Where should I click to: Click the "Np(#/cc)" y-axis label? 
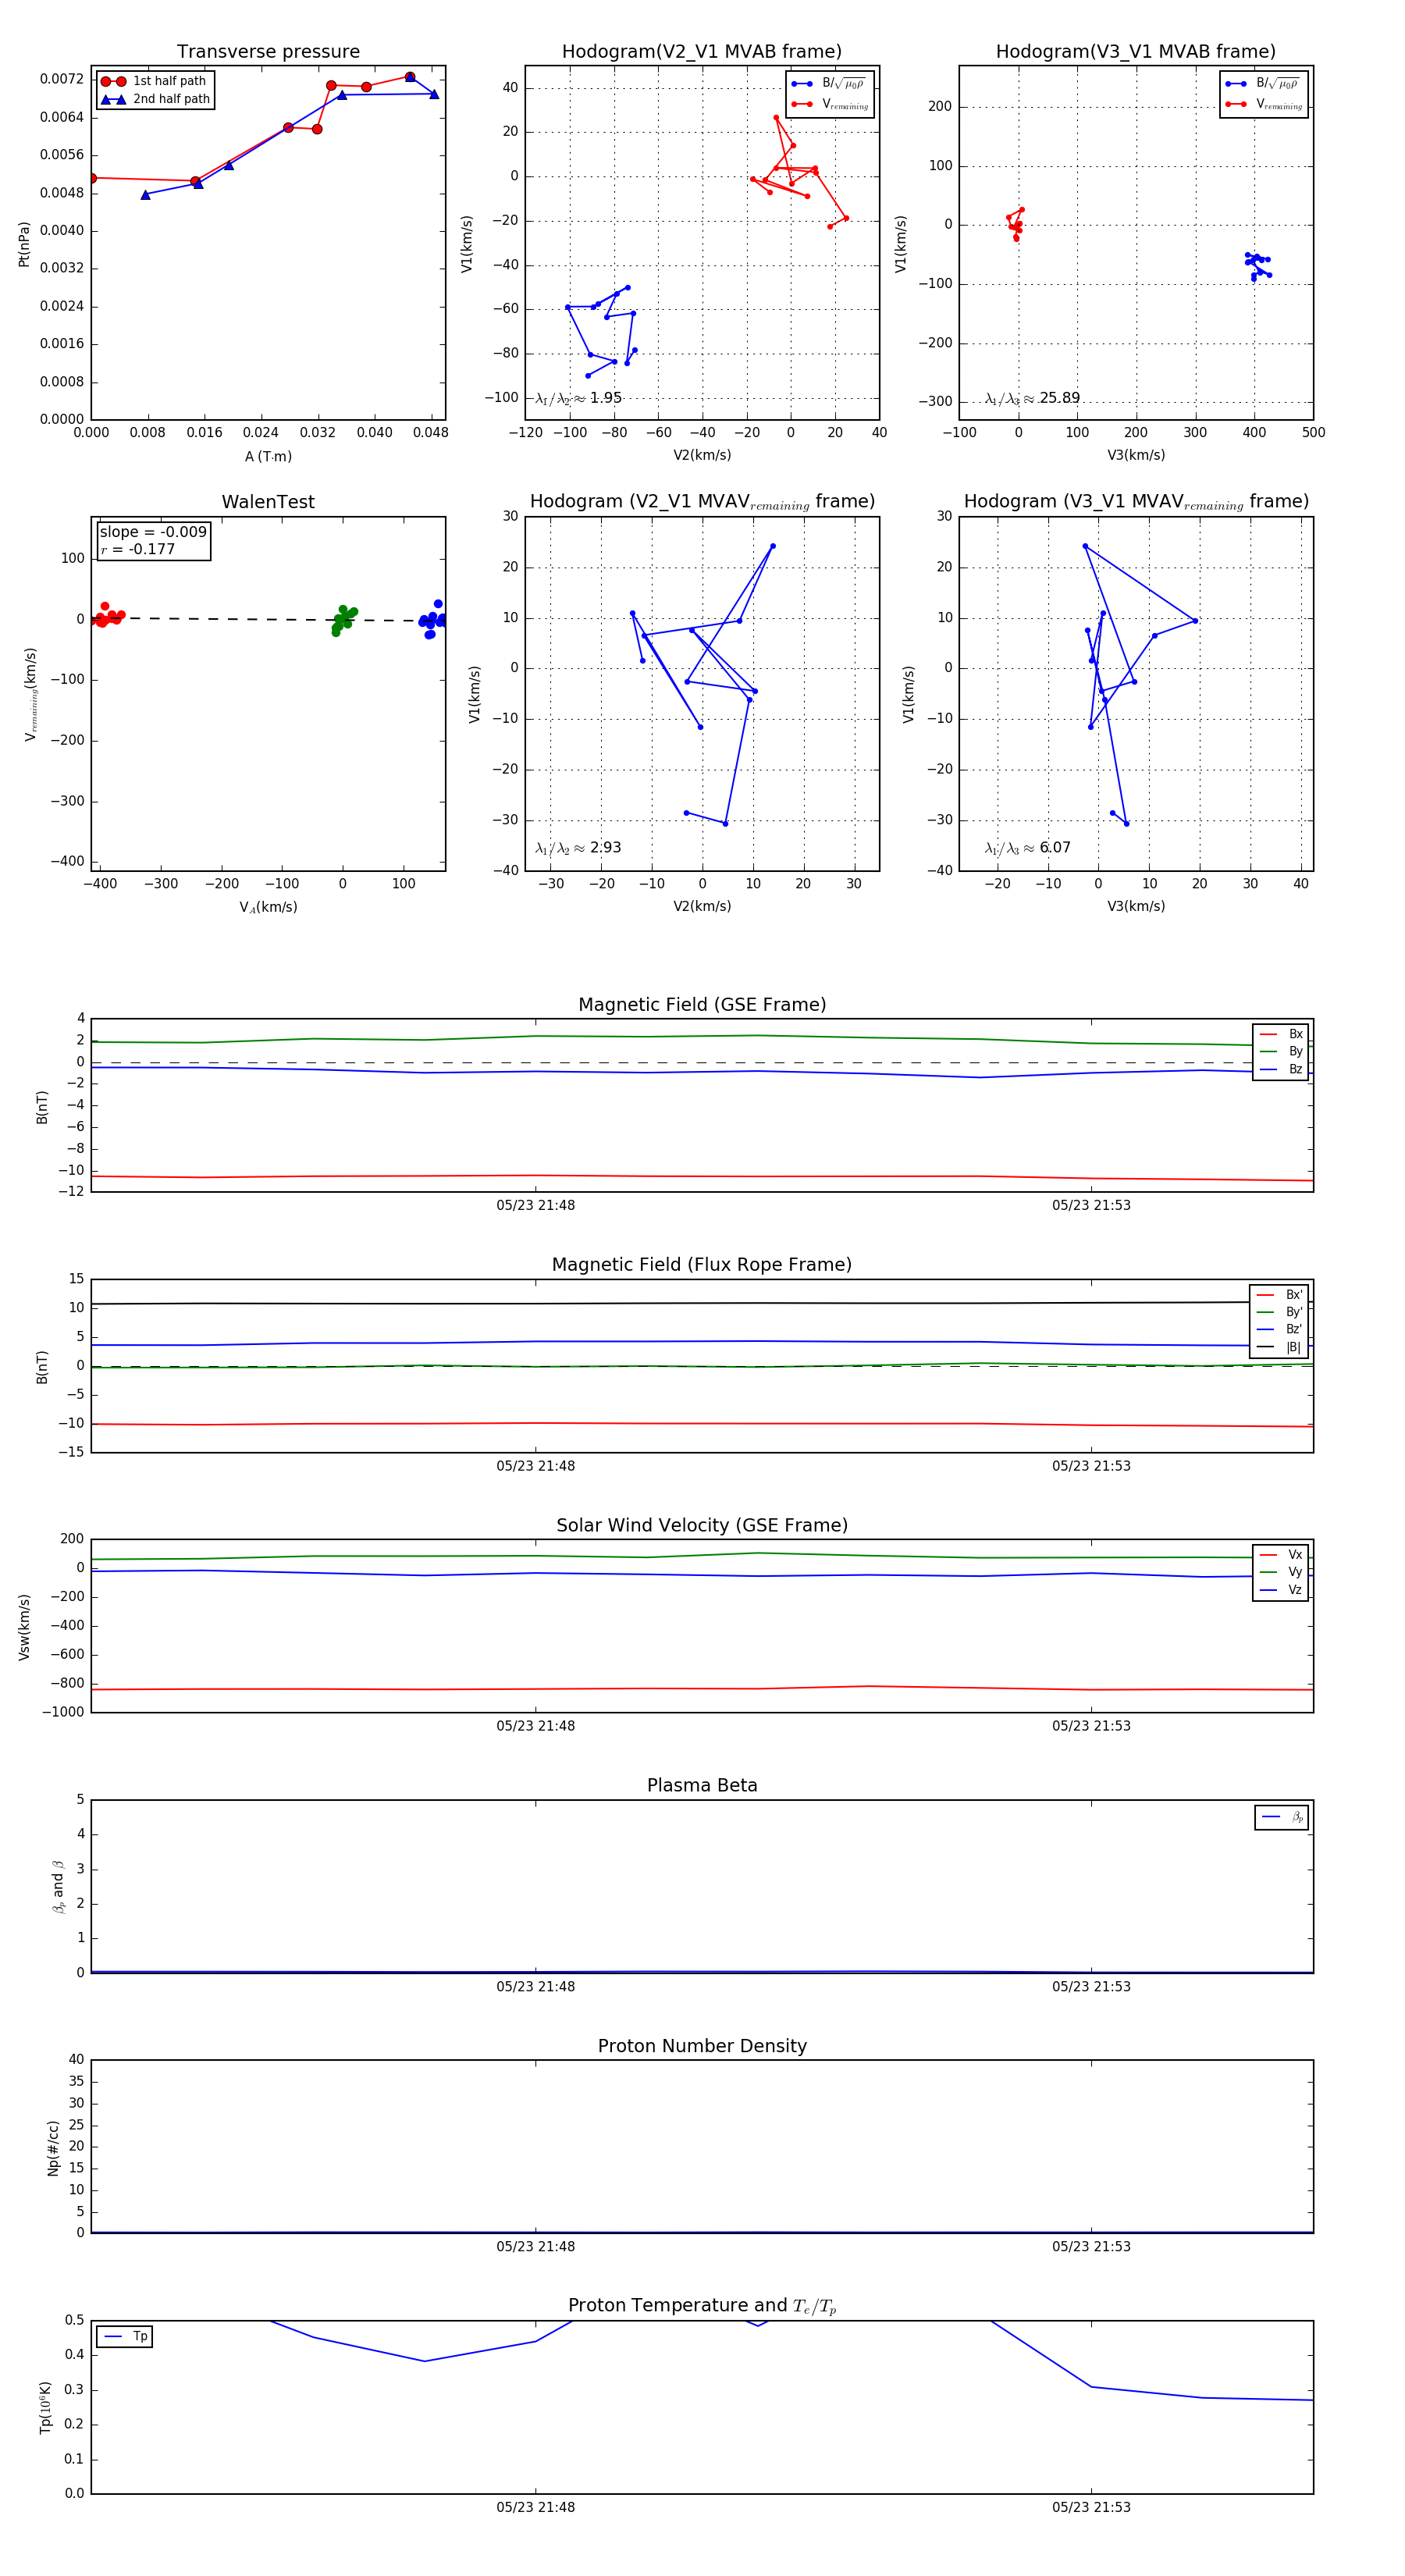[x=54, y=2148]
